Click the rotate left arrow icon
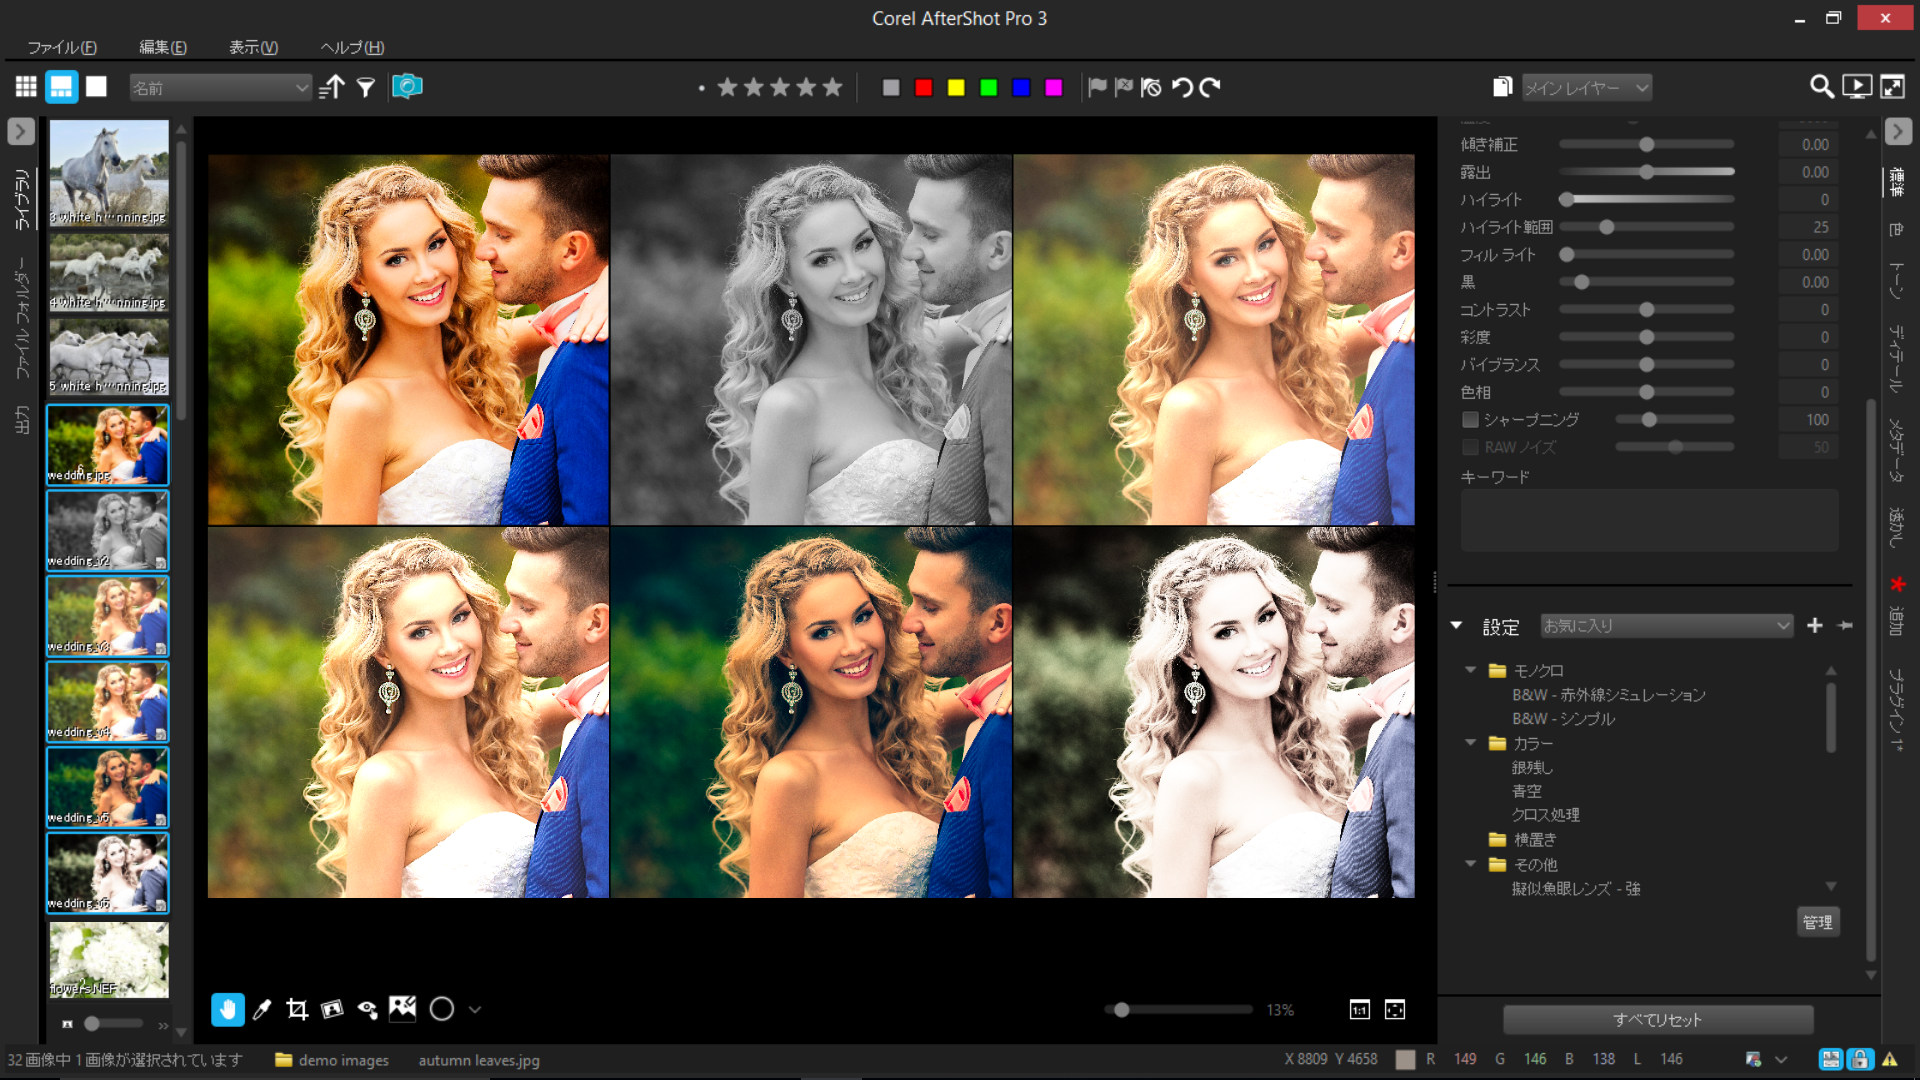The width and height of the screenshot is (1920, 1080). pyautogui.click(x=1182, y=88)
